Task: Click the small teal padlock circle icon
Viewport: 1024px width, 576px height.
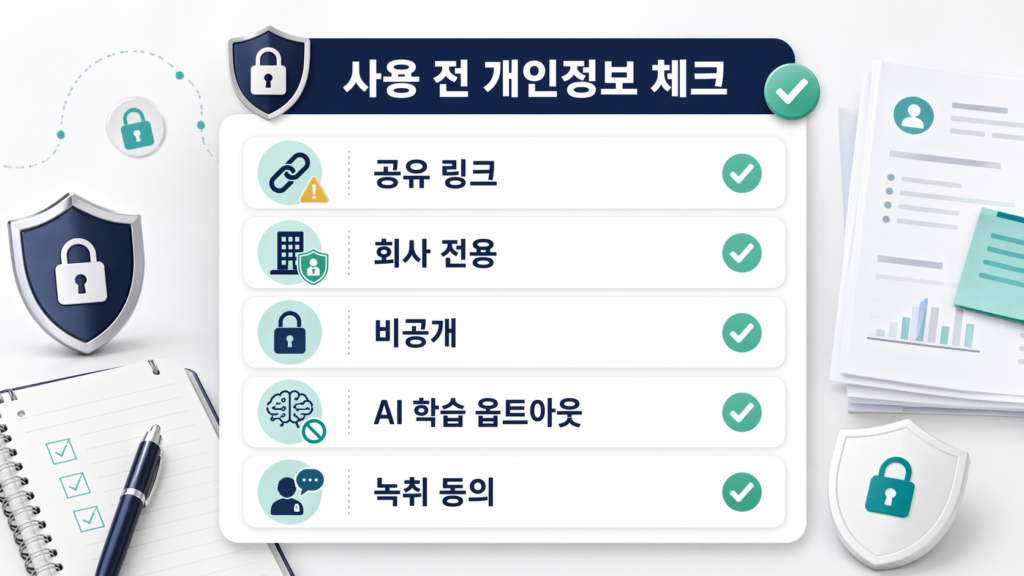Action: (135, 126)
